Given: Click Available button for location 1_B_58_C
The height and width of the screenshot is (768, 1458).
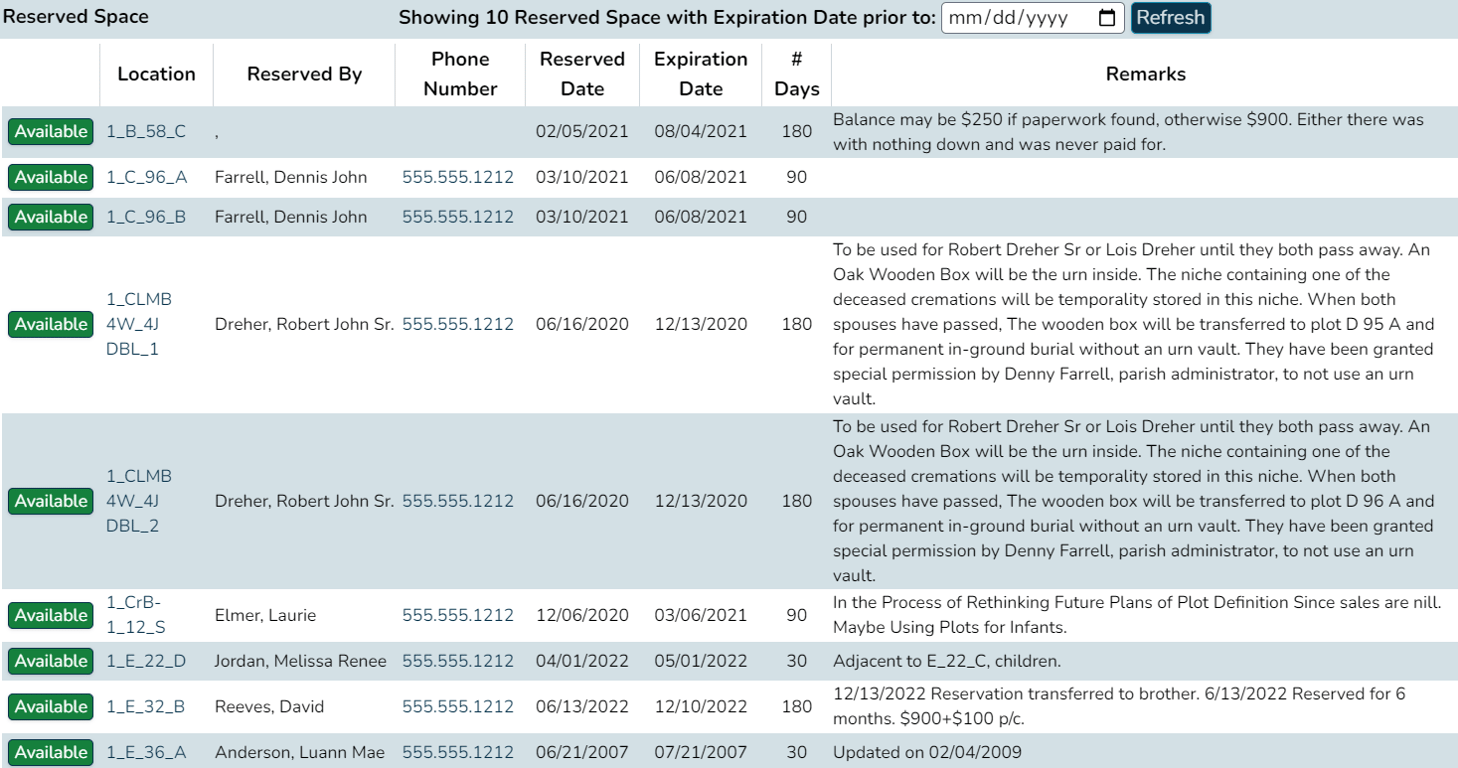Looking at the screenshot, I should point(50,132).
